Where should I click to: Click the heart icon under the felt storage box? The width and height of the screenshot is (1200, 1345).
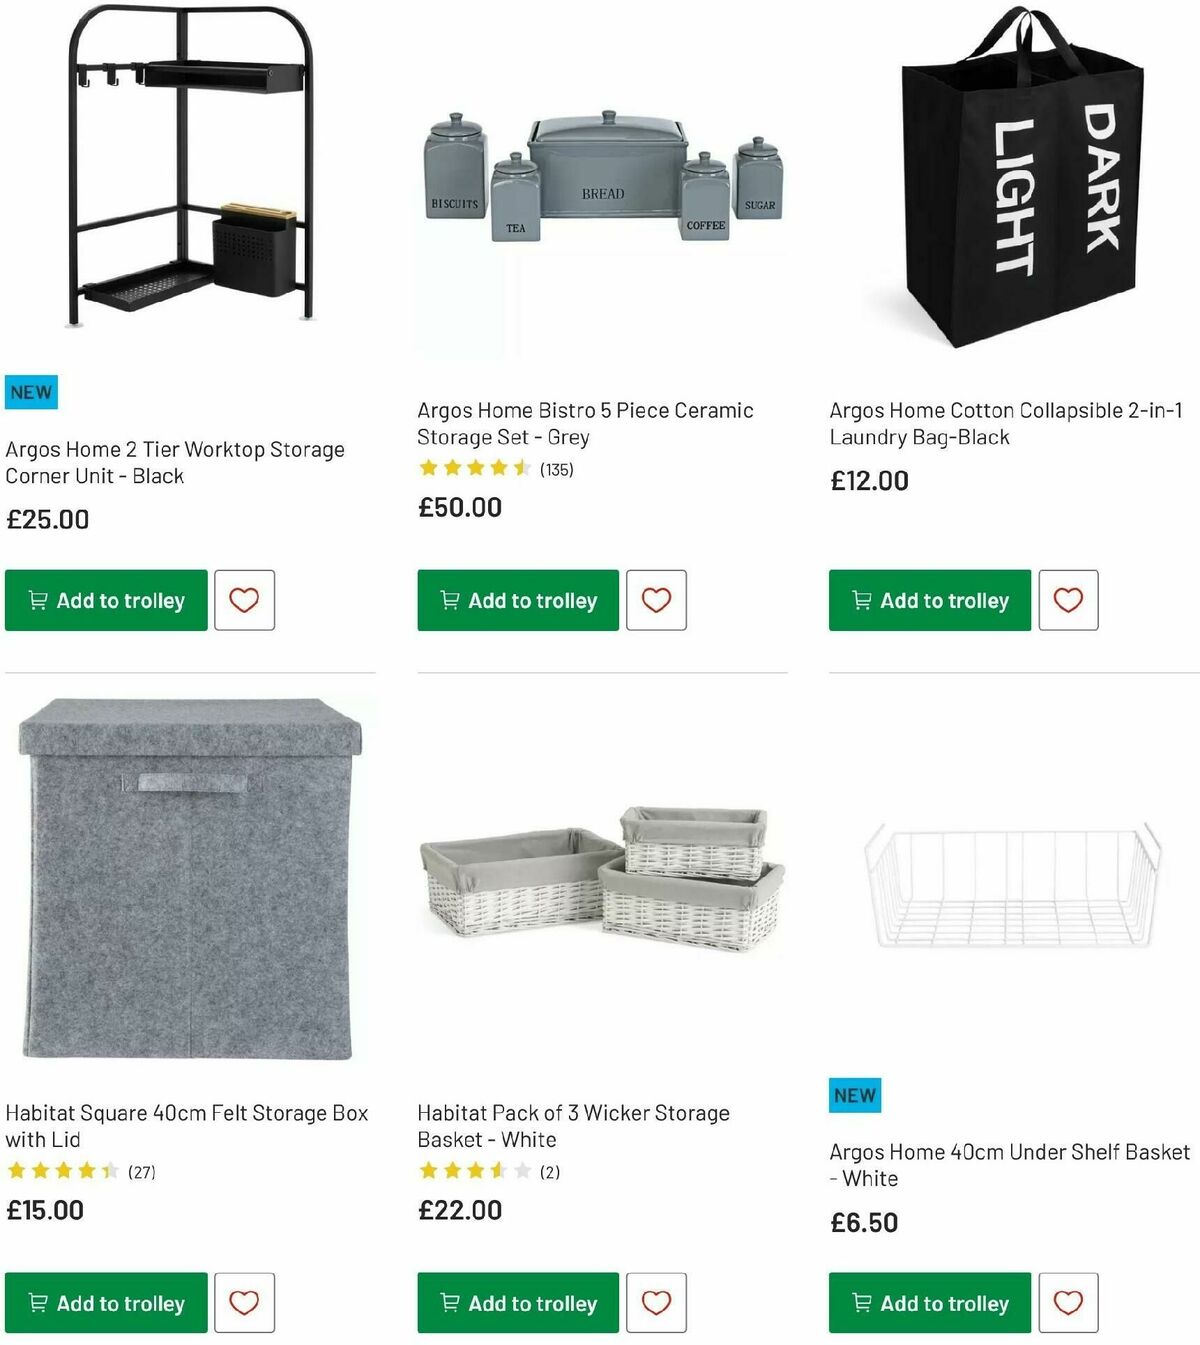pos(243,1303)
